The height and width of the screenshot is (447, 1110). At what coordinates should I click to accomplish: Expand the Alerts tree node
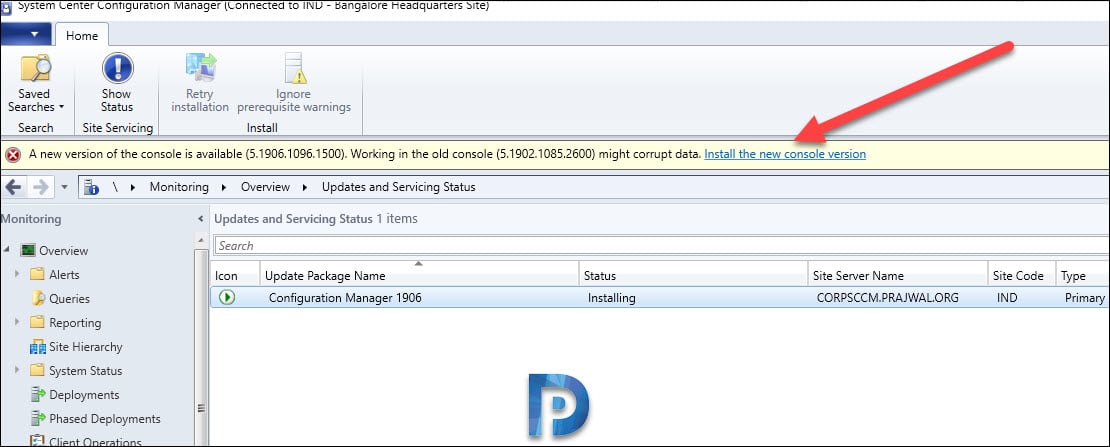[x=17, y=274]
